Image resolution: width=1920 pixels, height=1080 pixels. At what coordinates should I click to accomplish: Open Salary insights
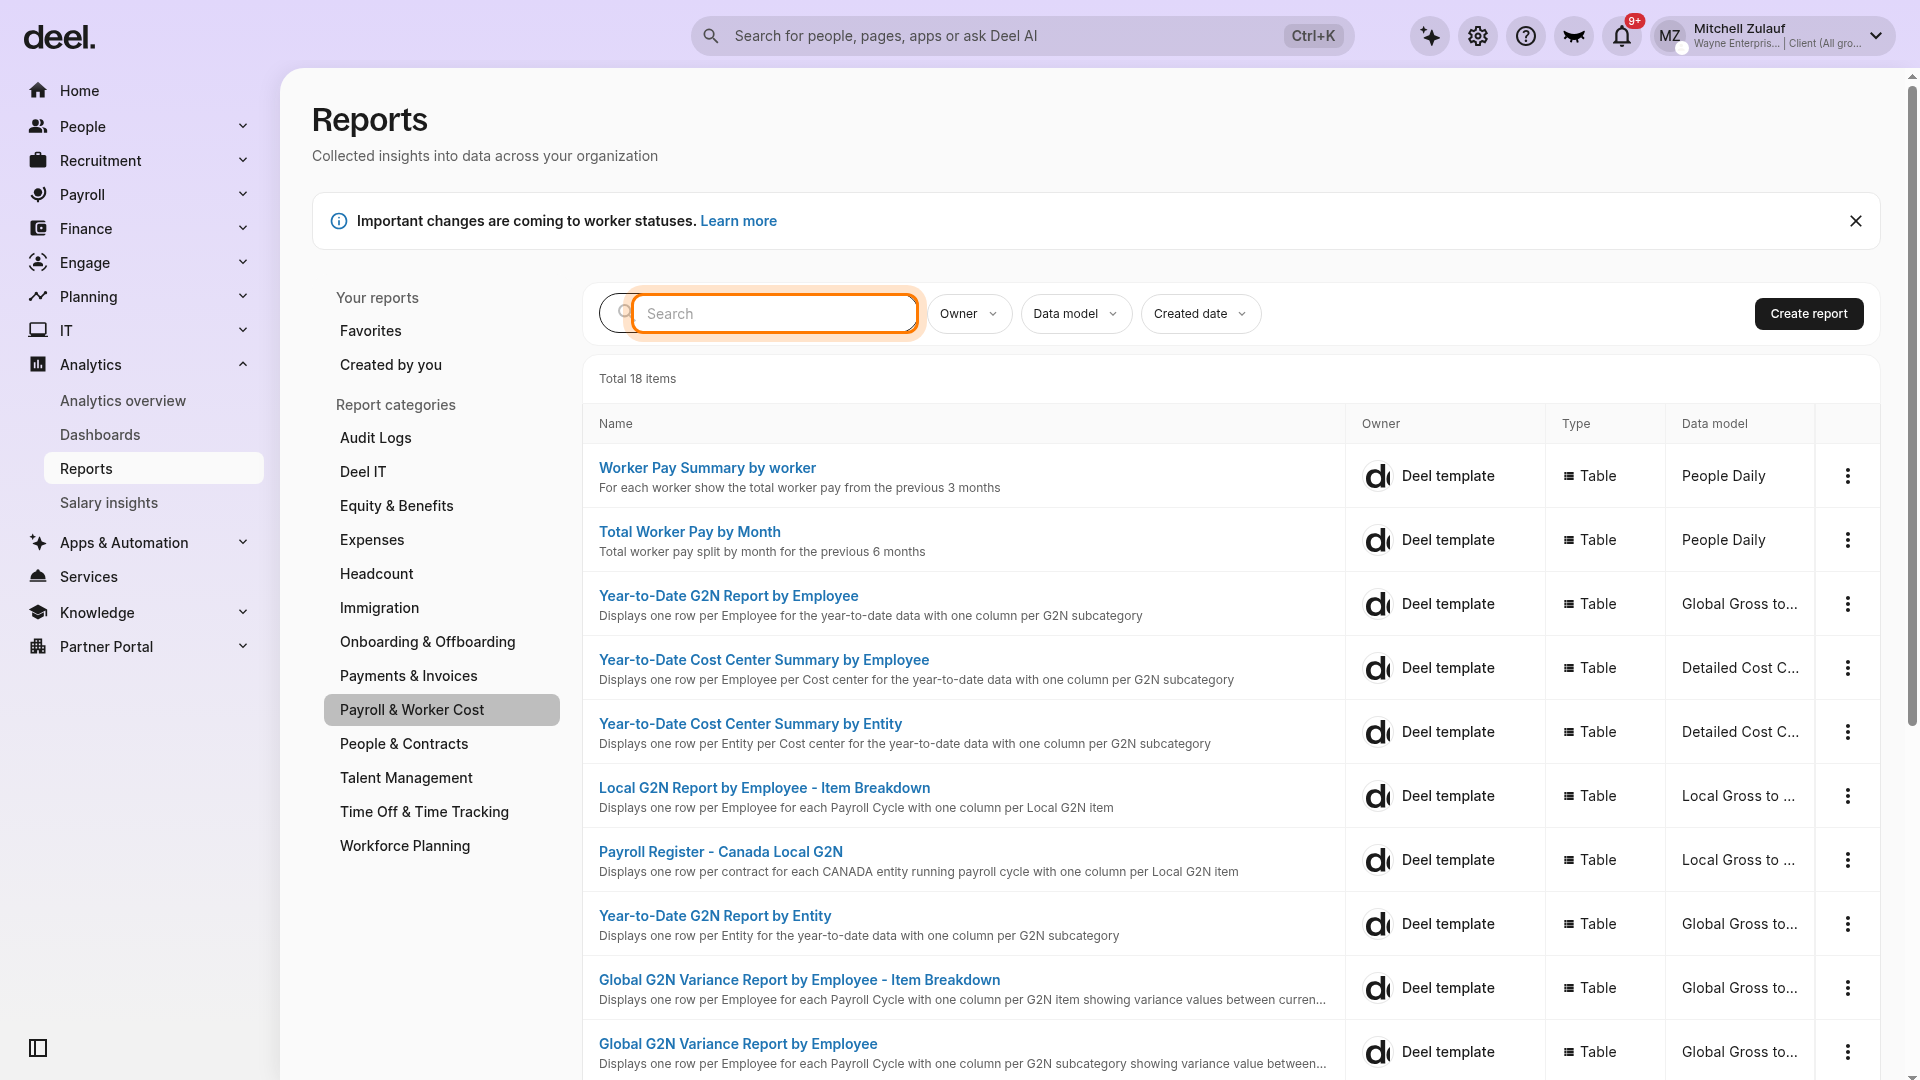109,503
